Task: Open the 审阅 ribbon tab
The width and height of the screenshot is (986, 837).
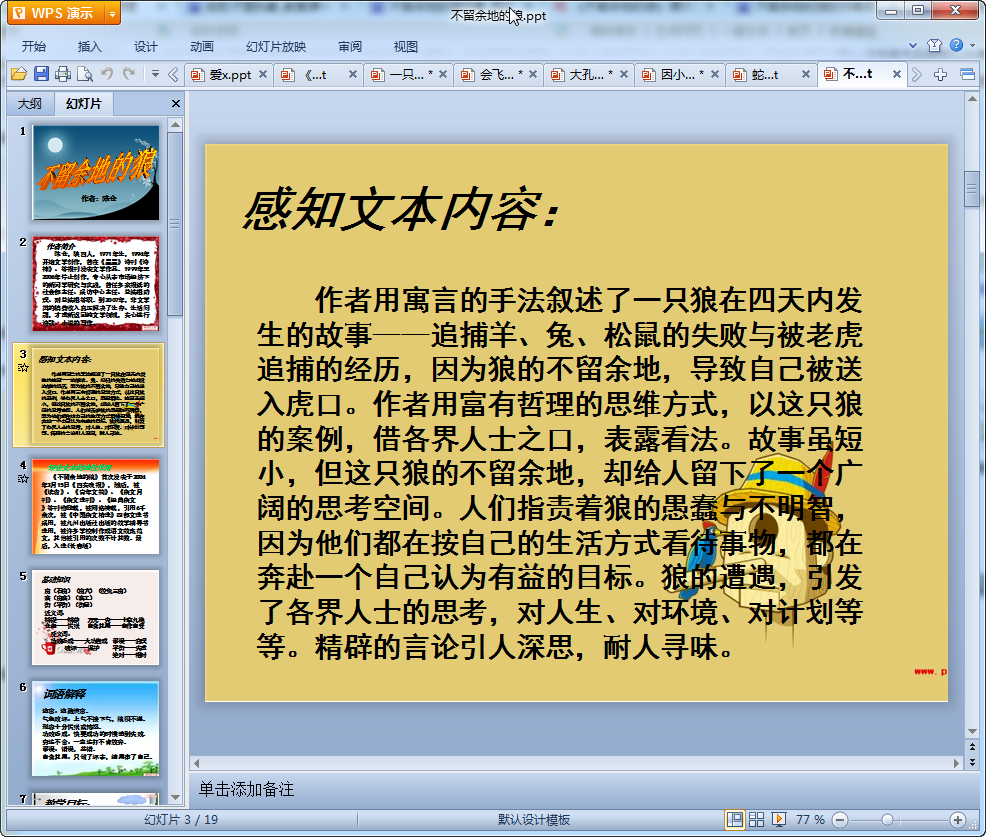Action: 350,47
